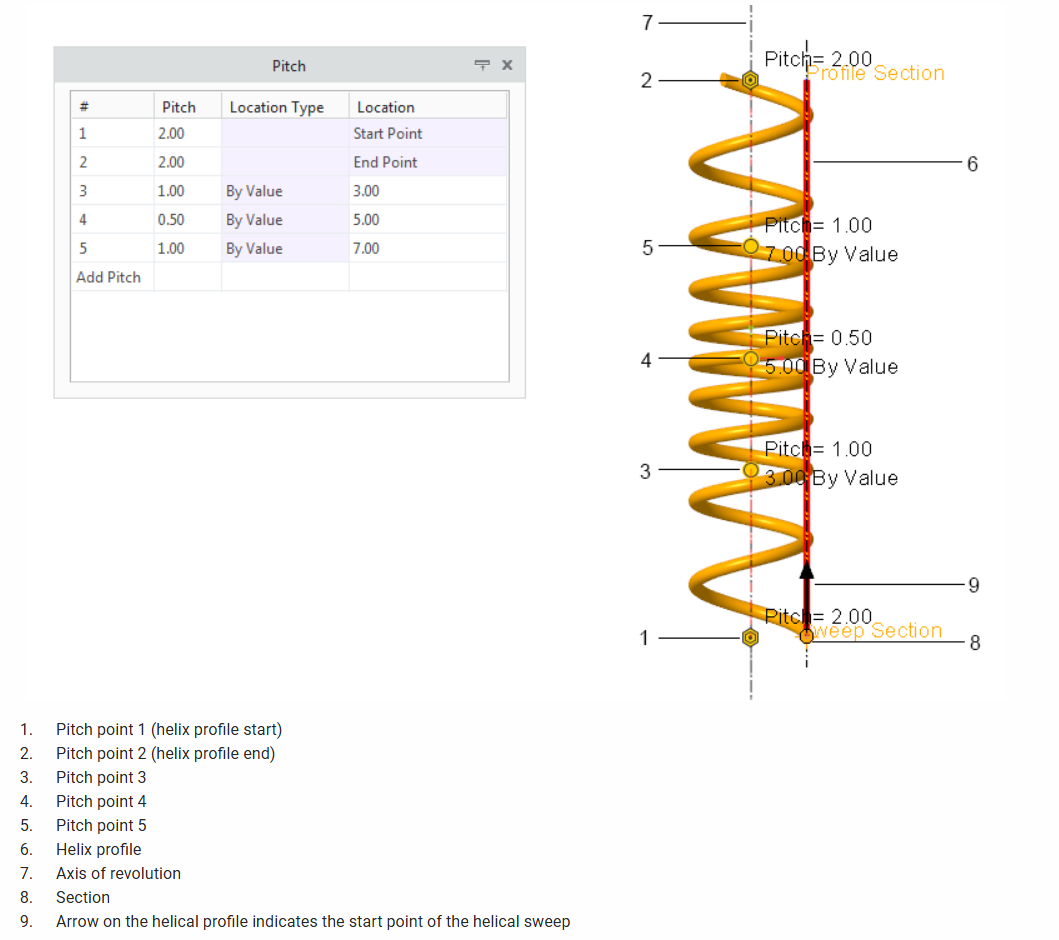The image size is (1059, 940).
Task: Pin the Pitch panel open
Action: (482, 65)
